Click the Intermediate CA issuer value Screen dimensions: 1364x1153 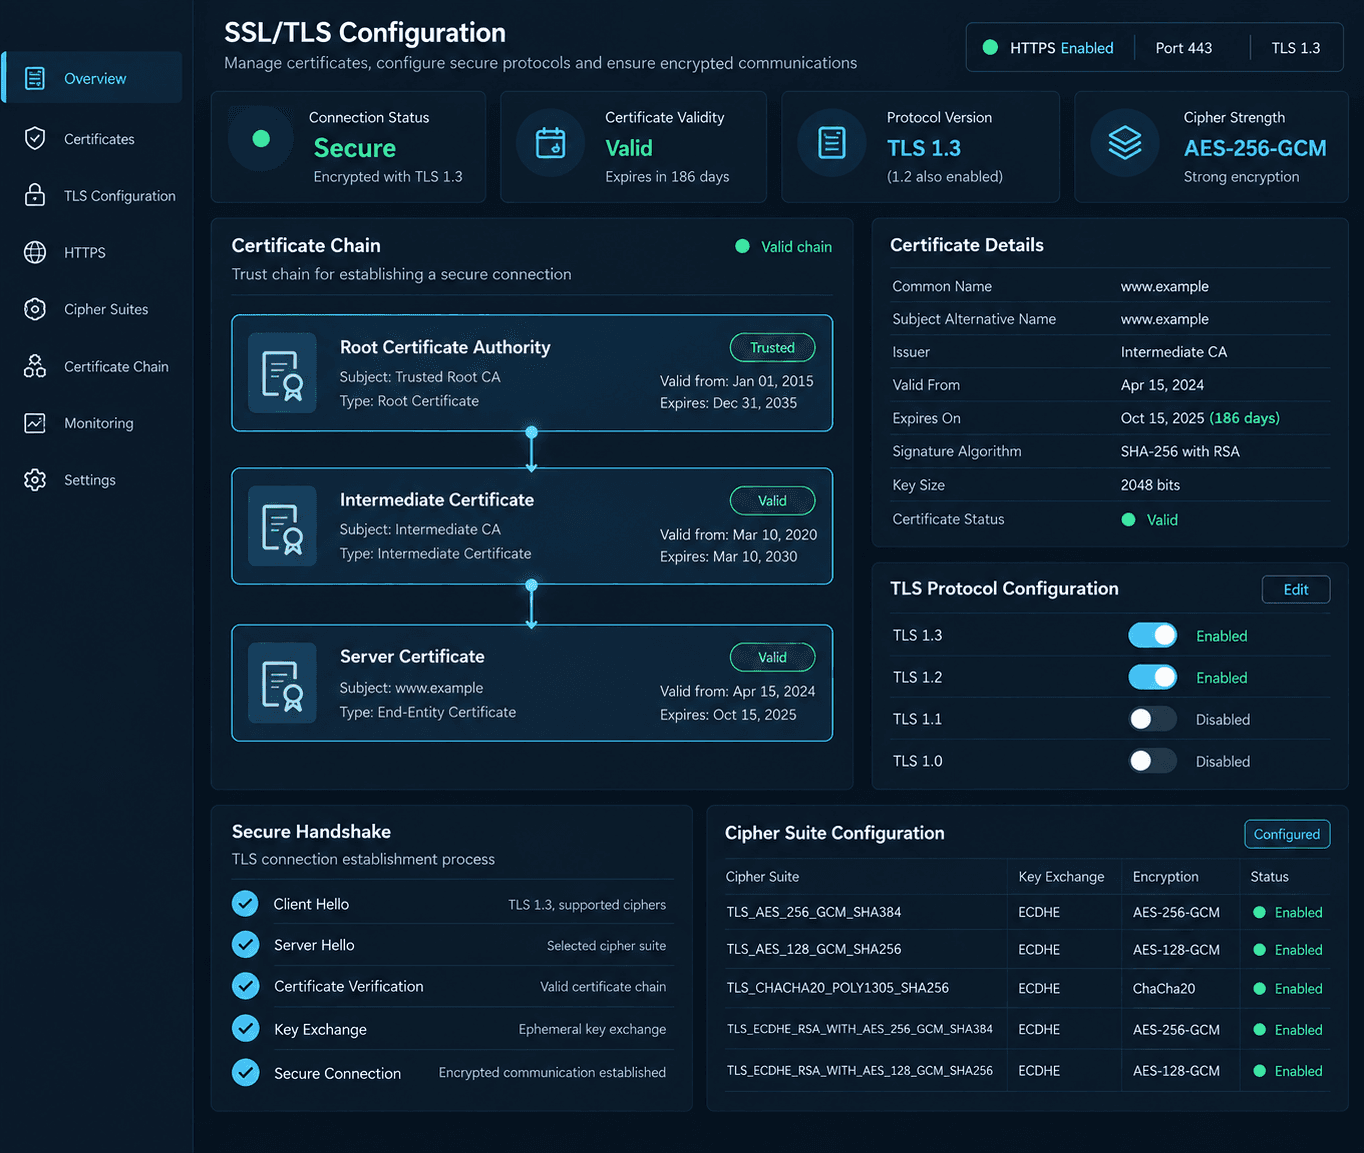click(x=1174, y=352)
